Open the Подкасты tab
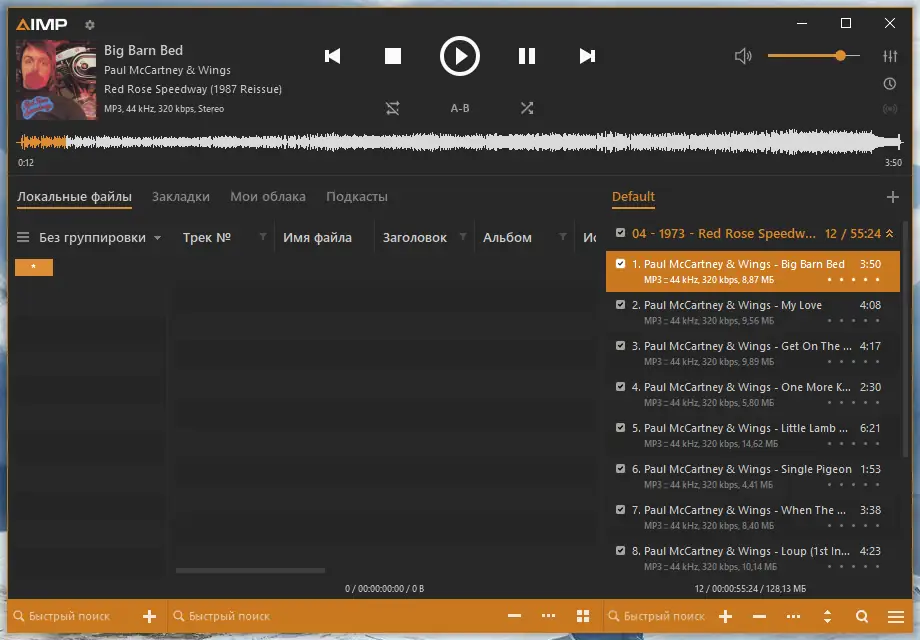Viewport: 920px width, 640px height. click(x=357, y=197)
